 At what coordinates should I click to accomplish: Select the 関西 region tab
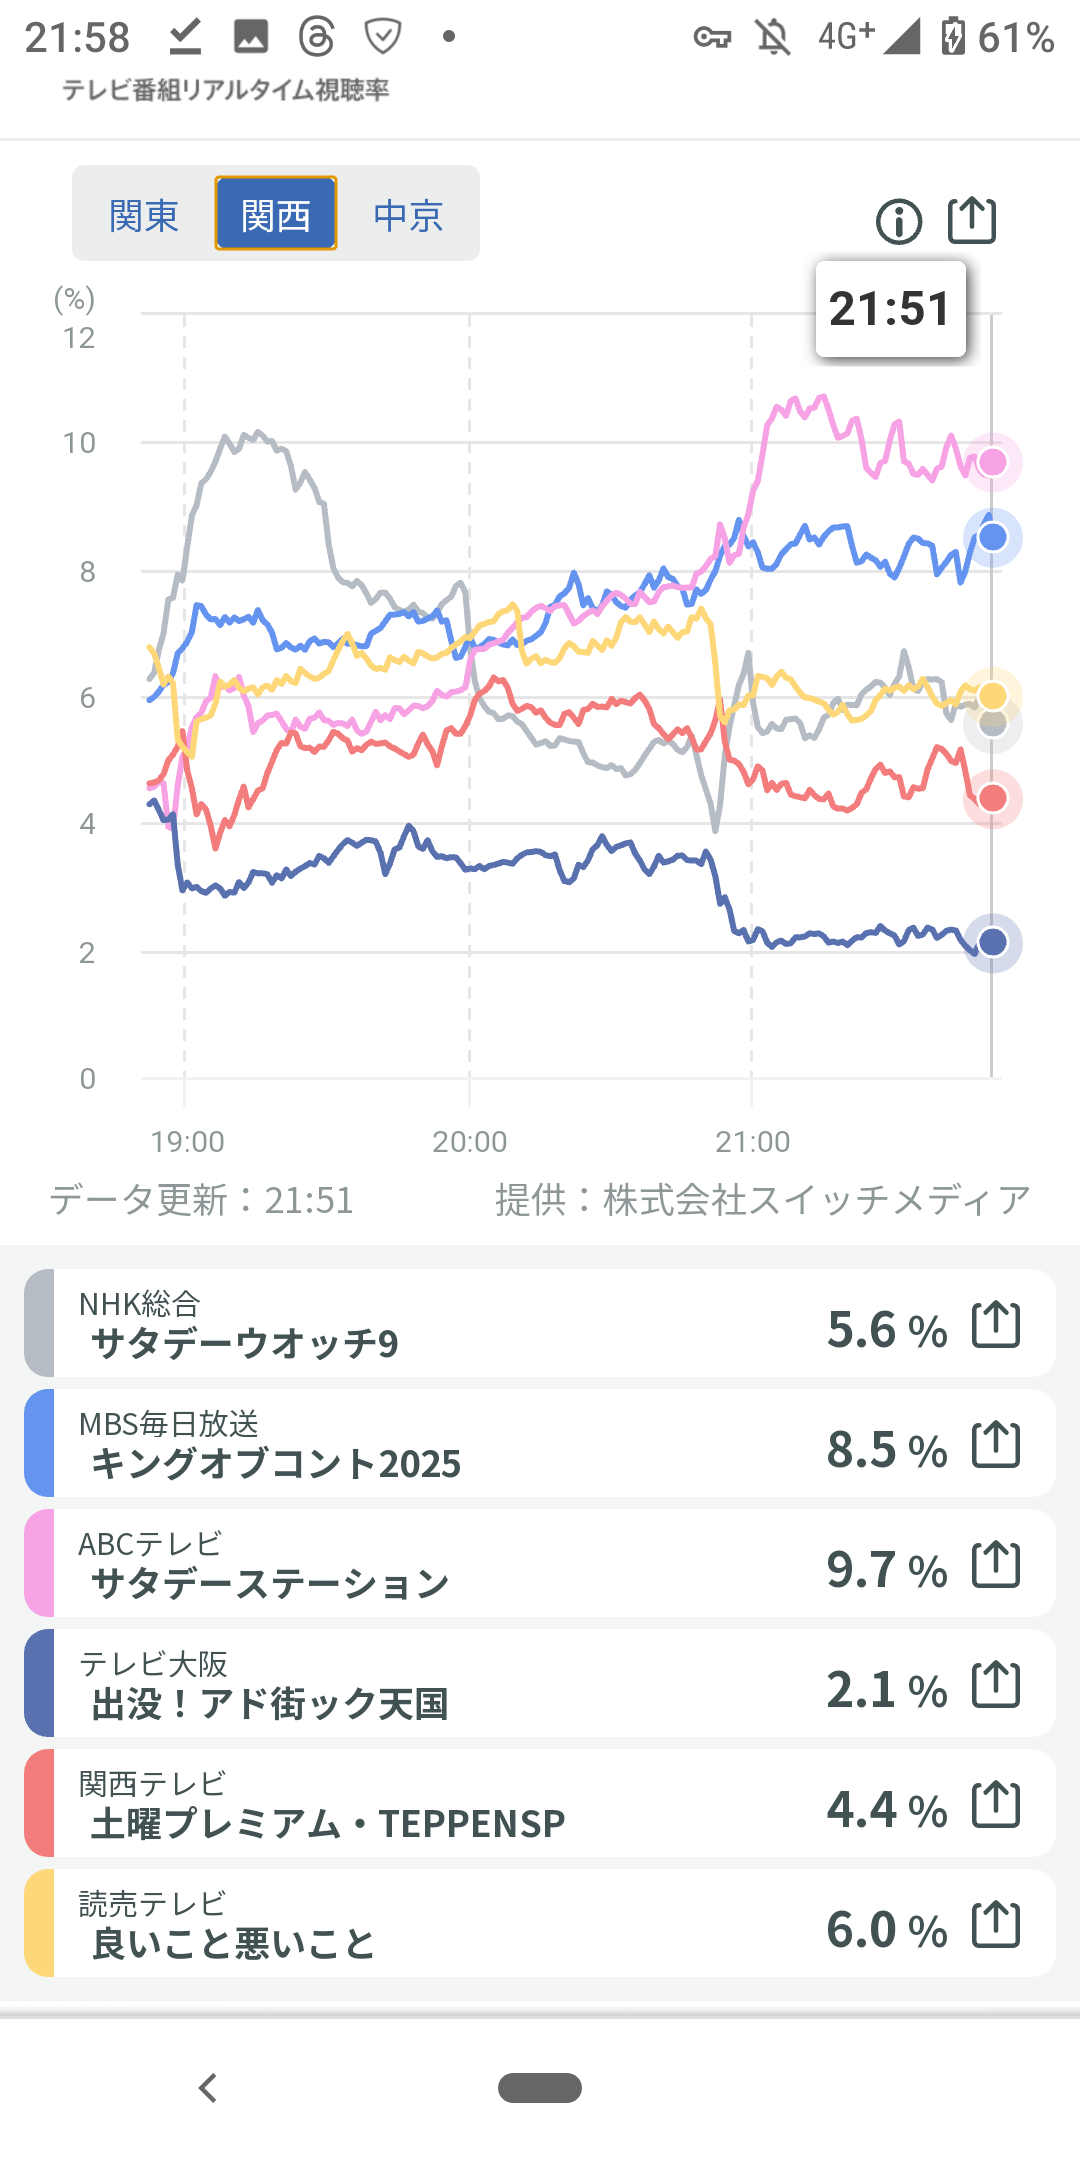point(276,214)
